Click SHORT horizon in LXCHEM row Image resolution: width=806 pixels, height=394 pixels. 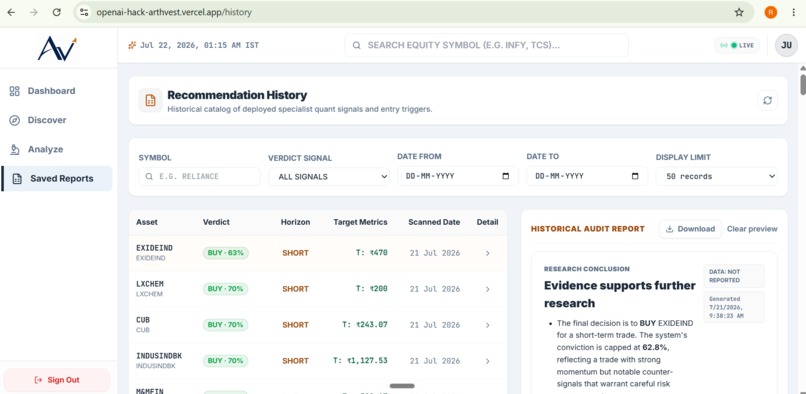[296, 289]
